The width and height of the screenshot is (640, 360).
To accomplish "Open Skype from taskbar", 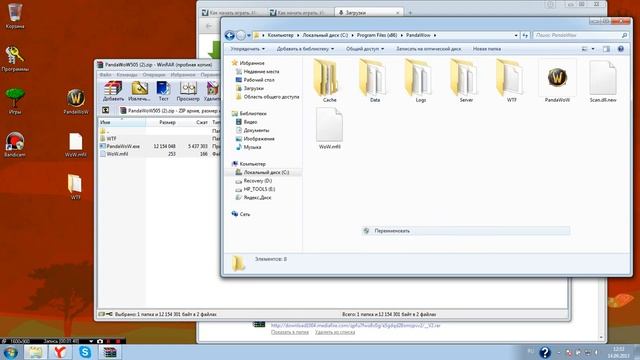I will 85,352.
